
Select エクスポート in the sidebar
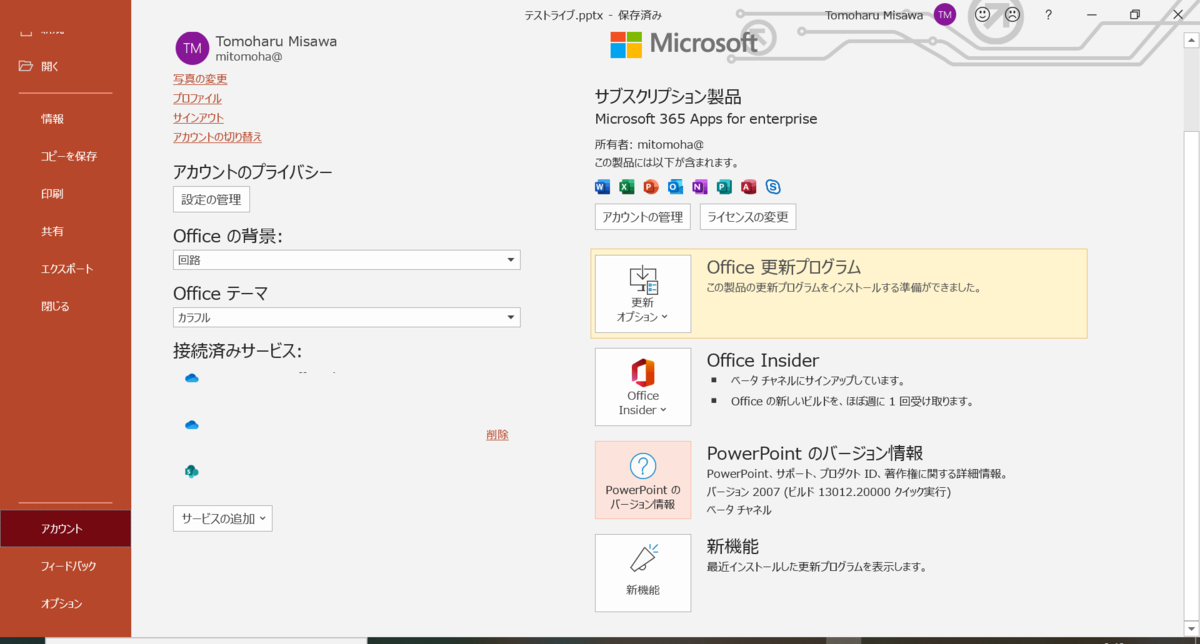(67, 269)
